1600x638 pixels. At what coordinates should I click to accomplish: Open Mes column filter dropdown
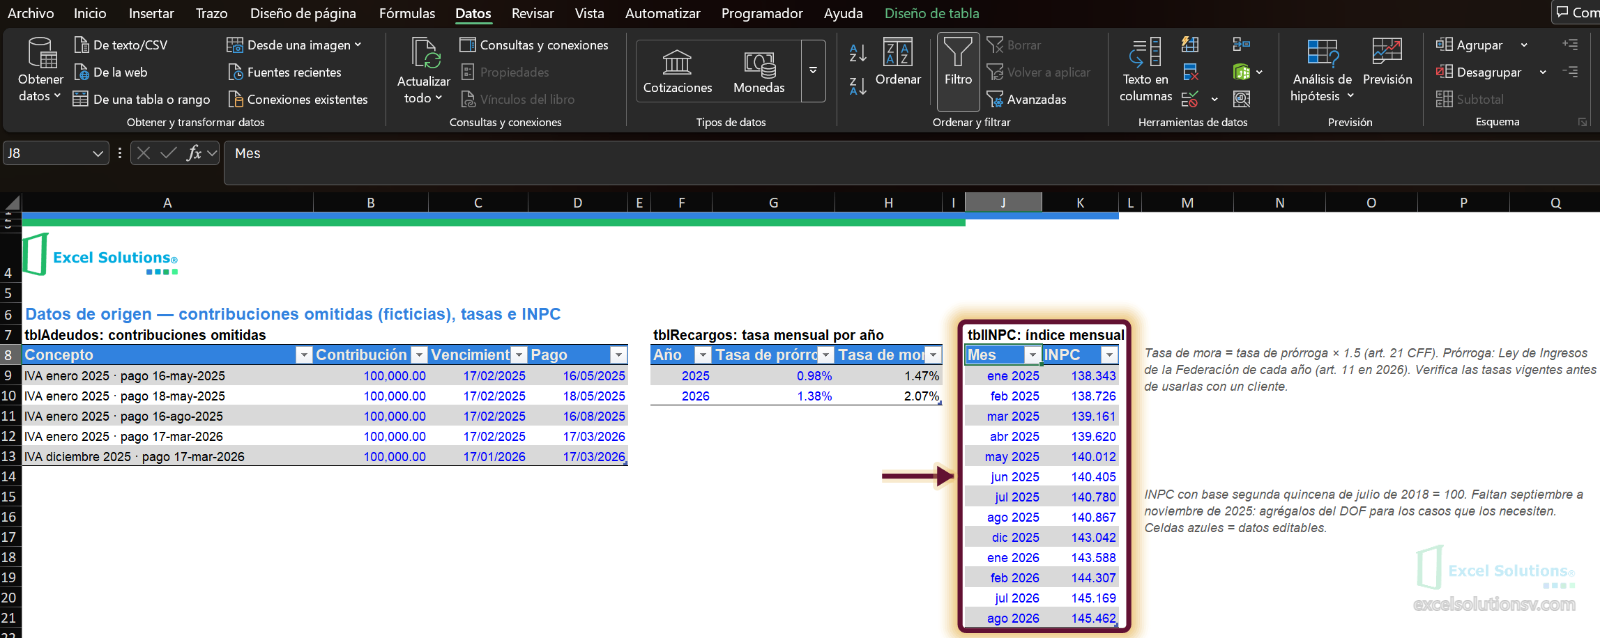click(1032, 355)
